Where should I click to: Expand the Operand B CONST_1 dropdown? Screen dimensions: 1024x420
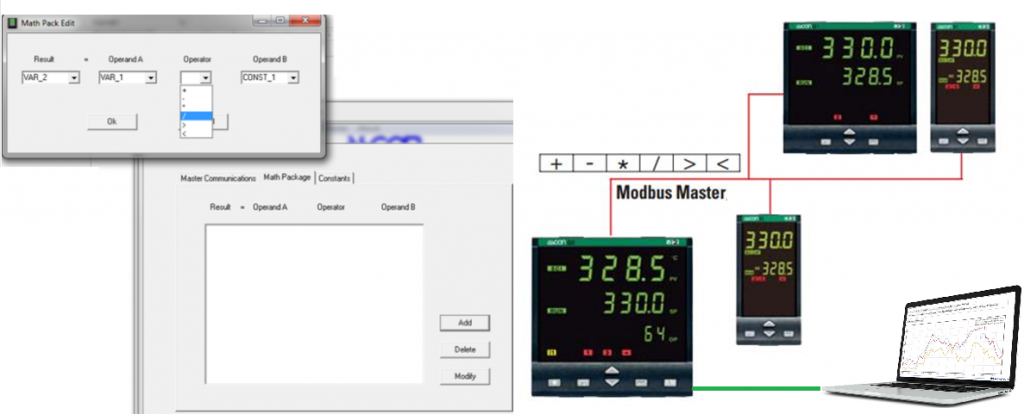click(293, 78)
